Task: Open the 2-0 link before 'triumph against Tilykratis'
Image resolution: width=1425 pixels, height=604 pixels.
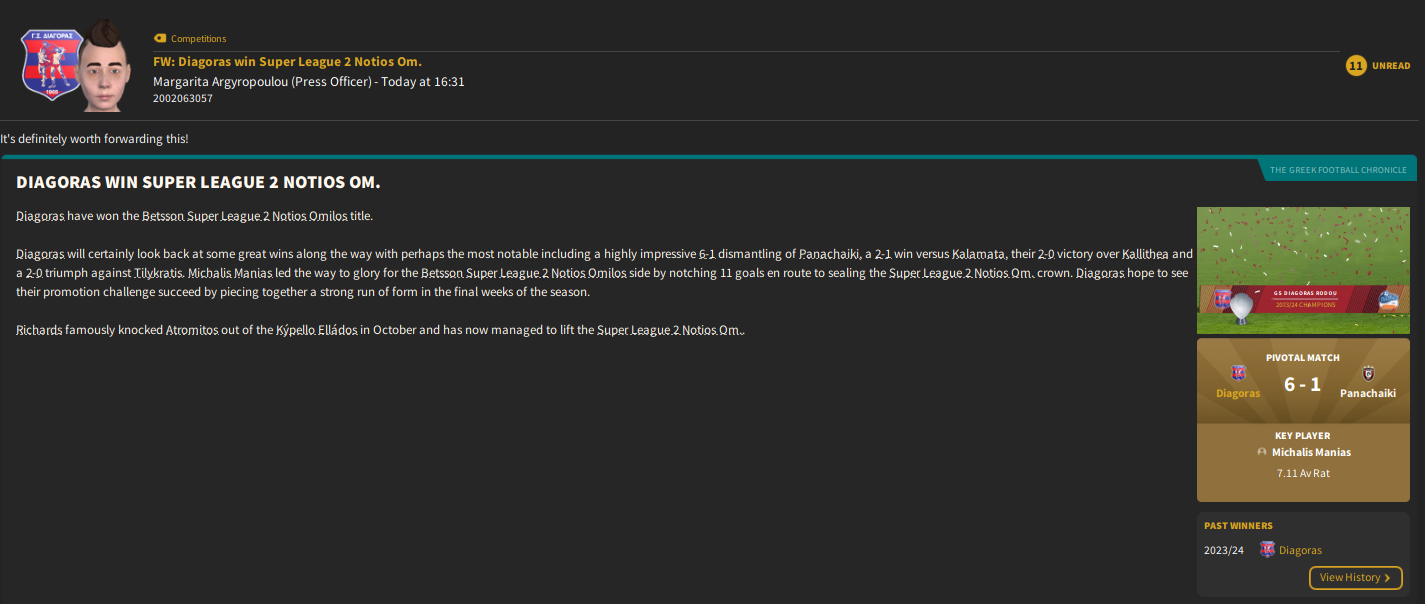Action: tap(35, 273)
